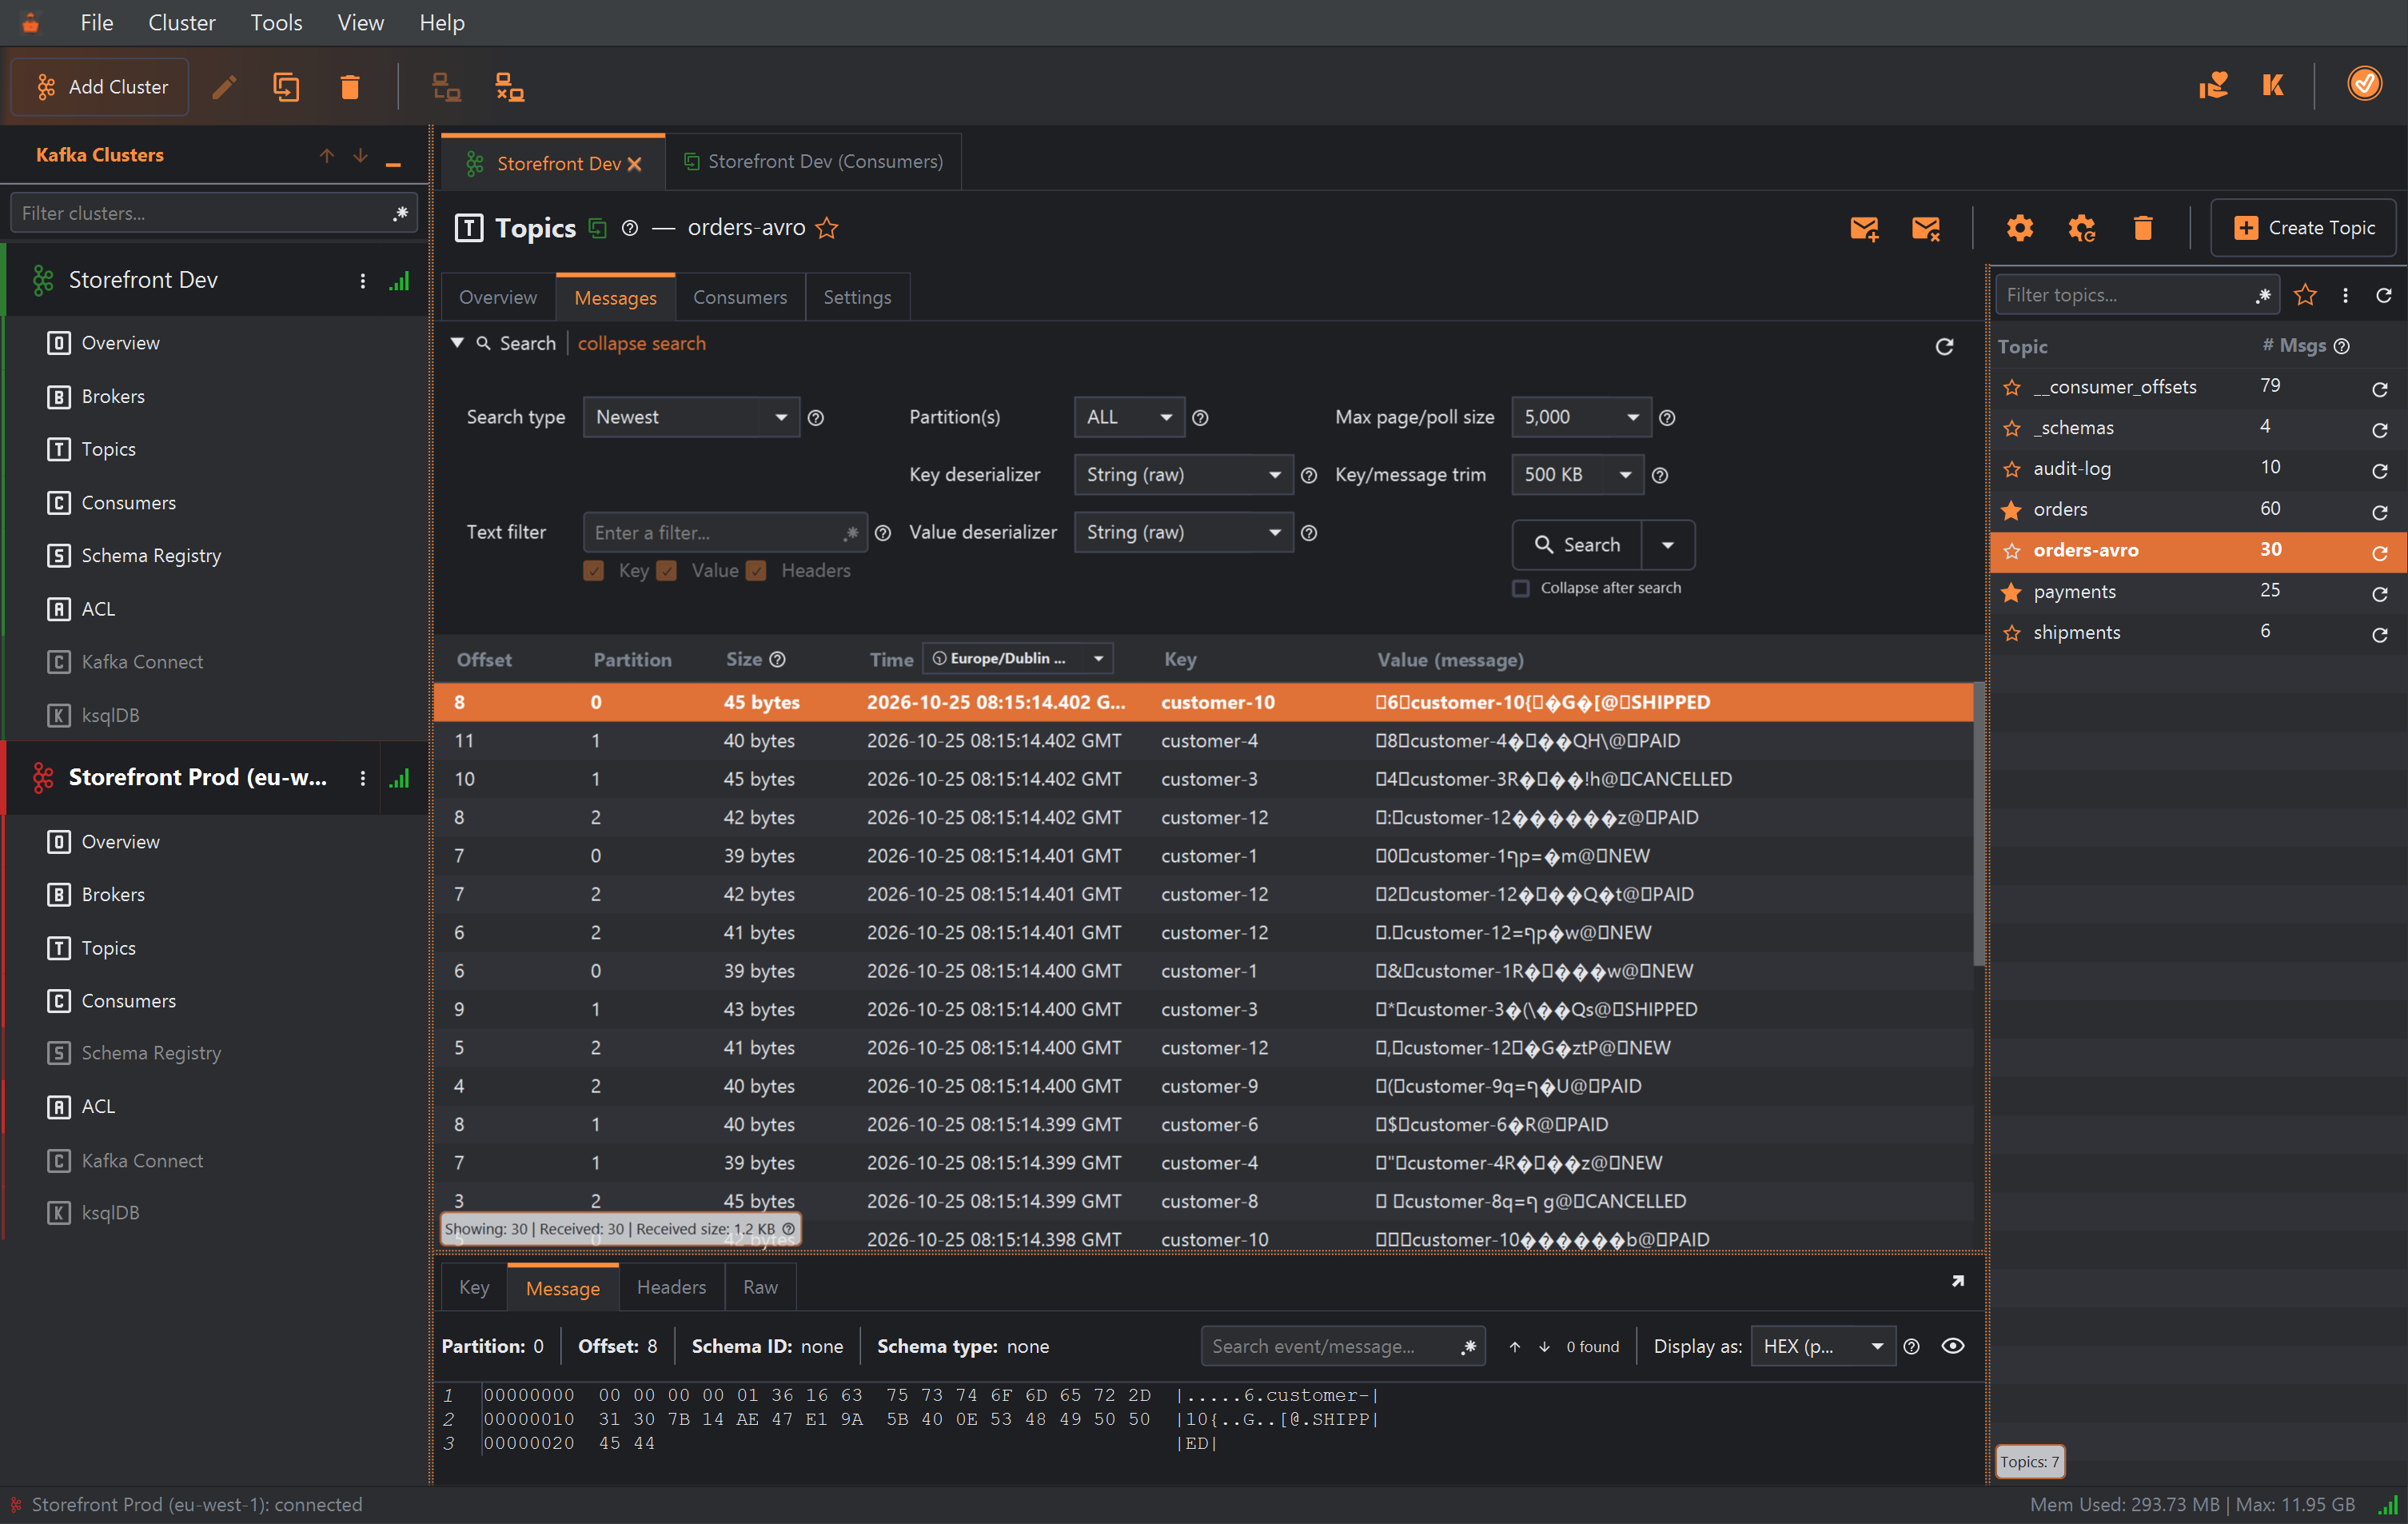Click the produce message envelope icon
The height and width of the screenshot is (1524, 2408).
pos(1864,228)
